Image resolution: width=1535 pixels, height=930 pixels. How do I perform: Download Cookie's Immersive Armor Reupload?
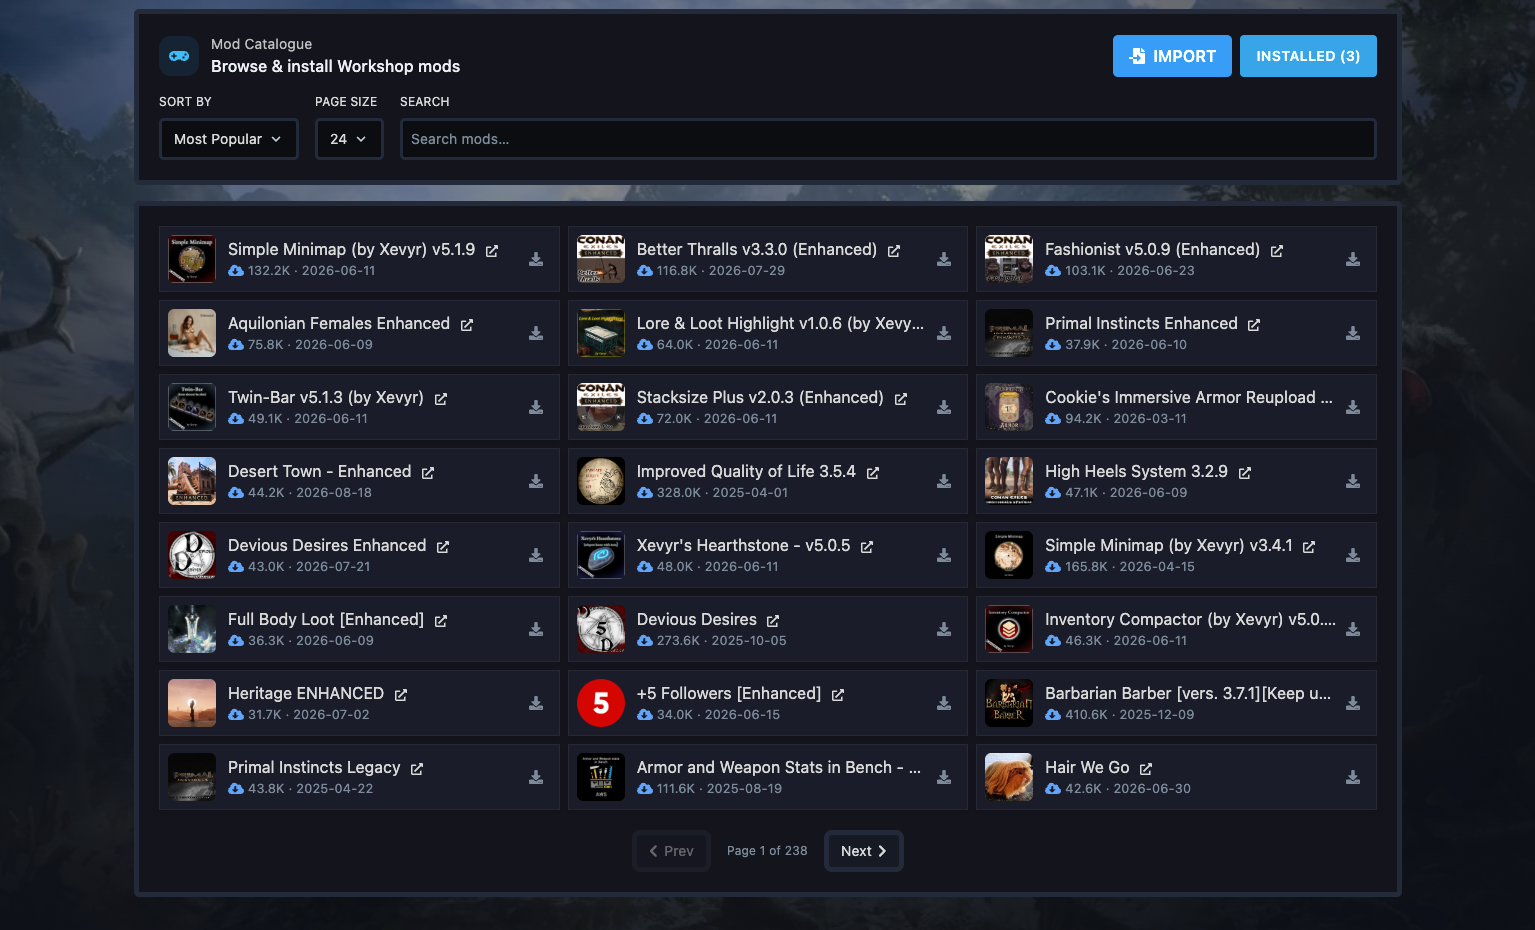(x=1353, y=407)
